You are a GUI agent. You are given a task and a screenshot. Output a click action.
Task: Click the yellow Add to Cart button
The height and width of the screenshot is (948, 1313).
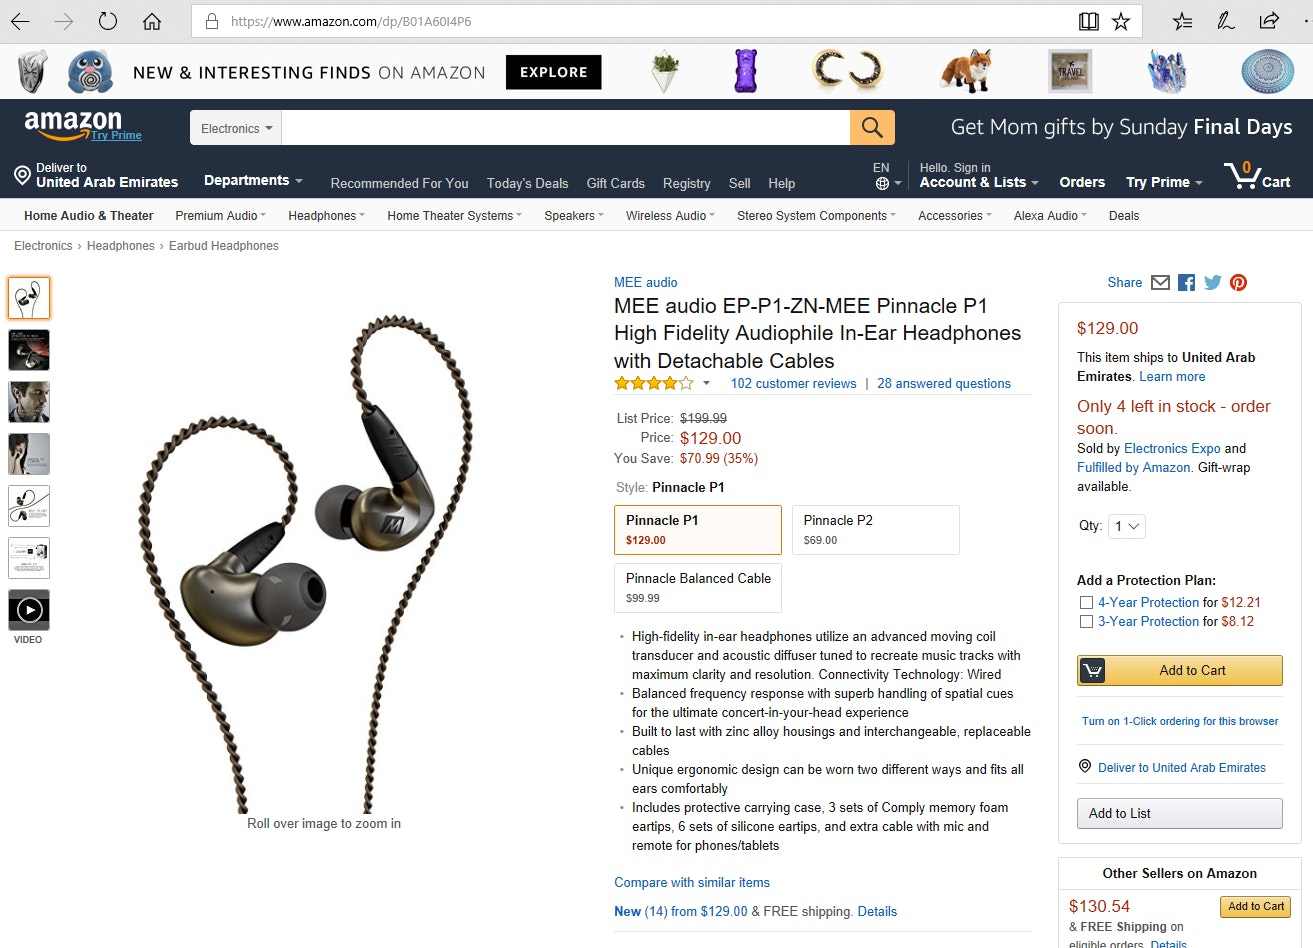1180,671
